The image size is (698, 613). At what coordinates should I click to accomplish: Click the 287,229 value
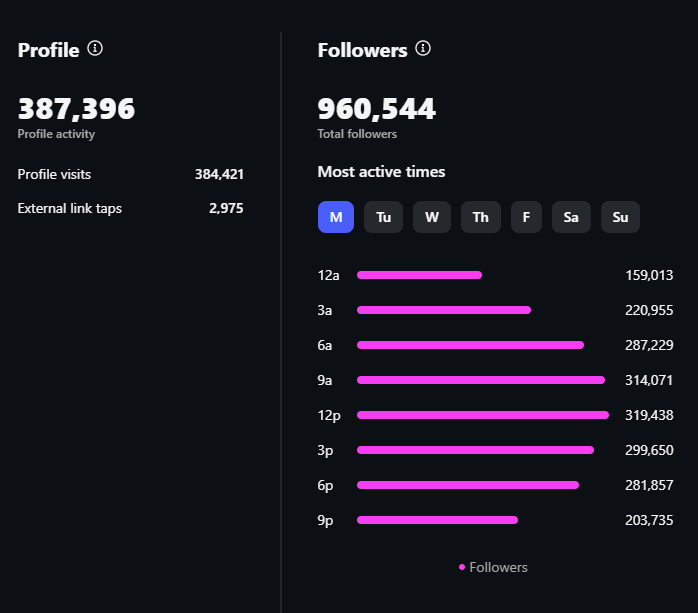tap(649, 345)
